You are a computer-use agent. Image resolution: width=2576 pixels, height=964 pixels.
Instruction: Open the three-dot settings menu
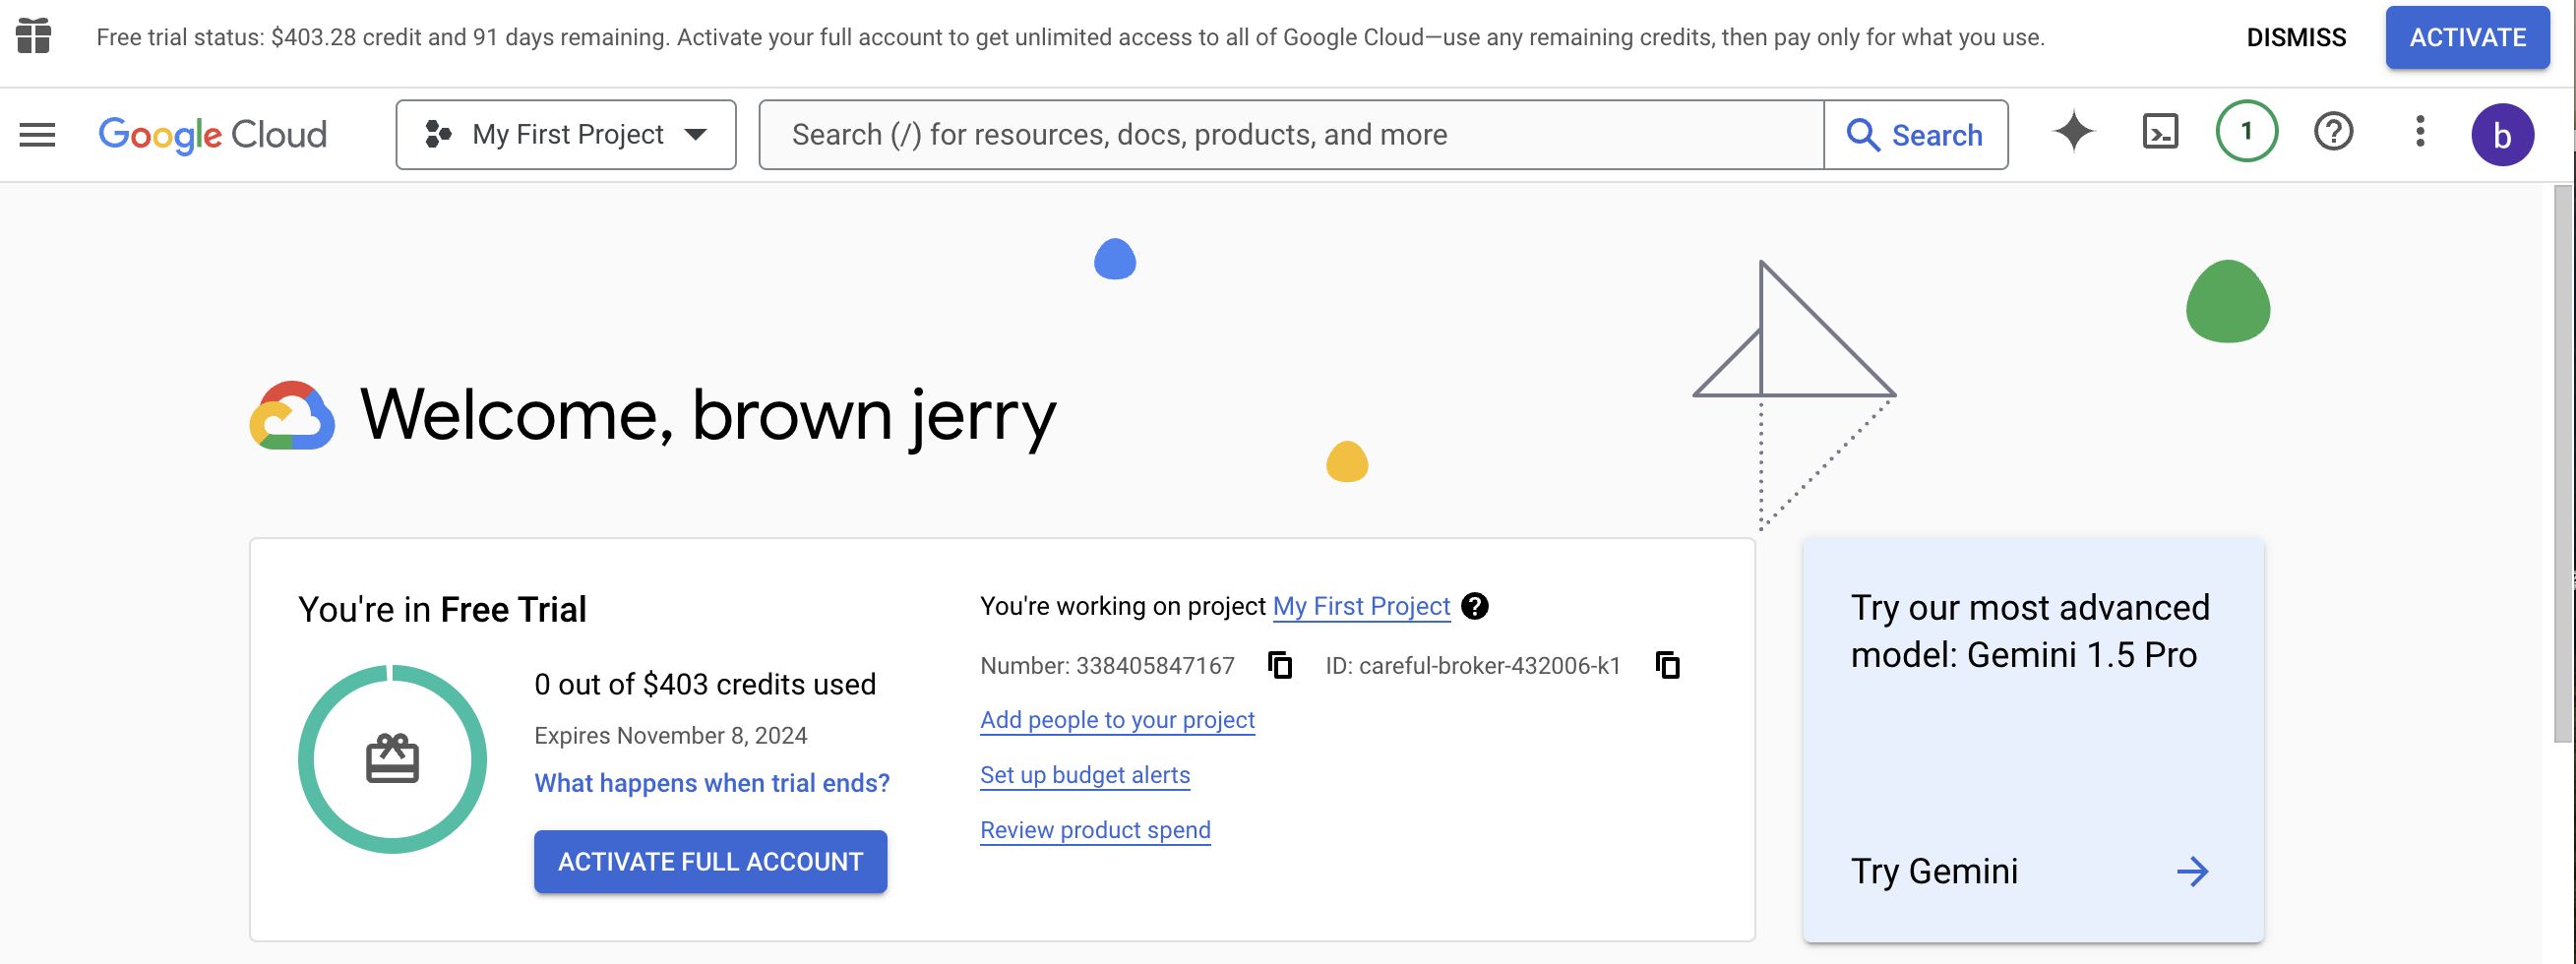[x=2420, y=132]
